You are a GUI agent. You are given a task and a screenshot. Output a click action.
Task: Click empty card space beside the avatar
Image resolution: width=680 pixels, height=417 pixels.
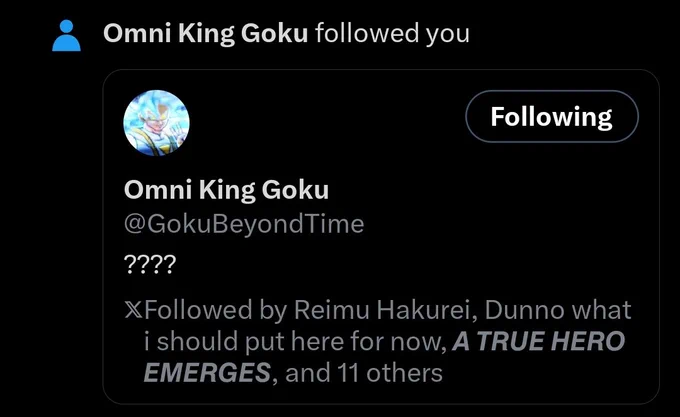click(x=325, y=123)
